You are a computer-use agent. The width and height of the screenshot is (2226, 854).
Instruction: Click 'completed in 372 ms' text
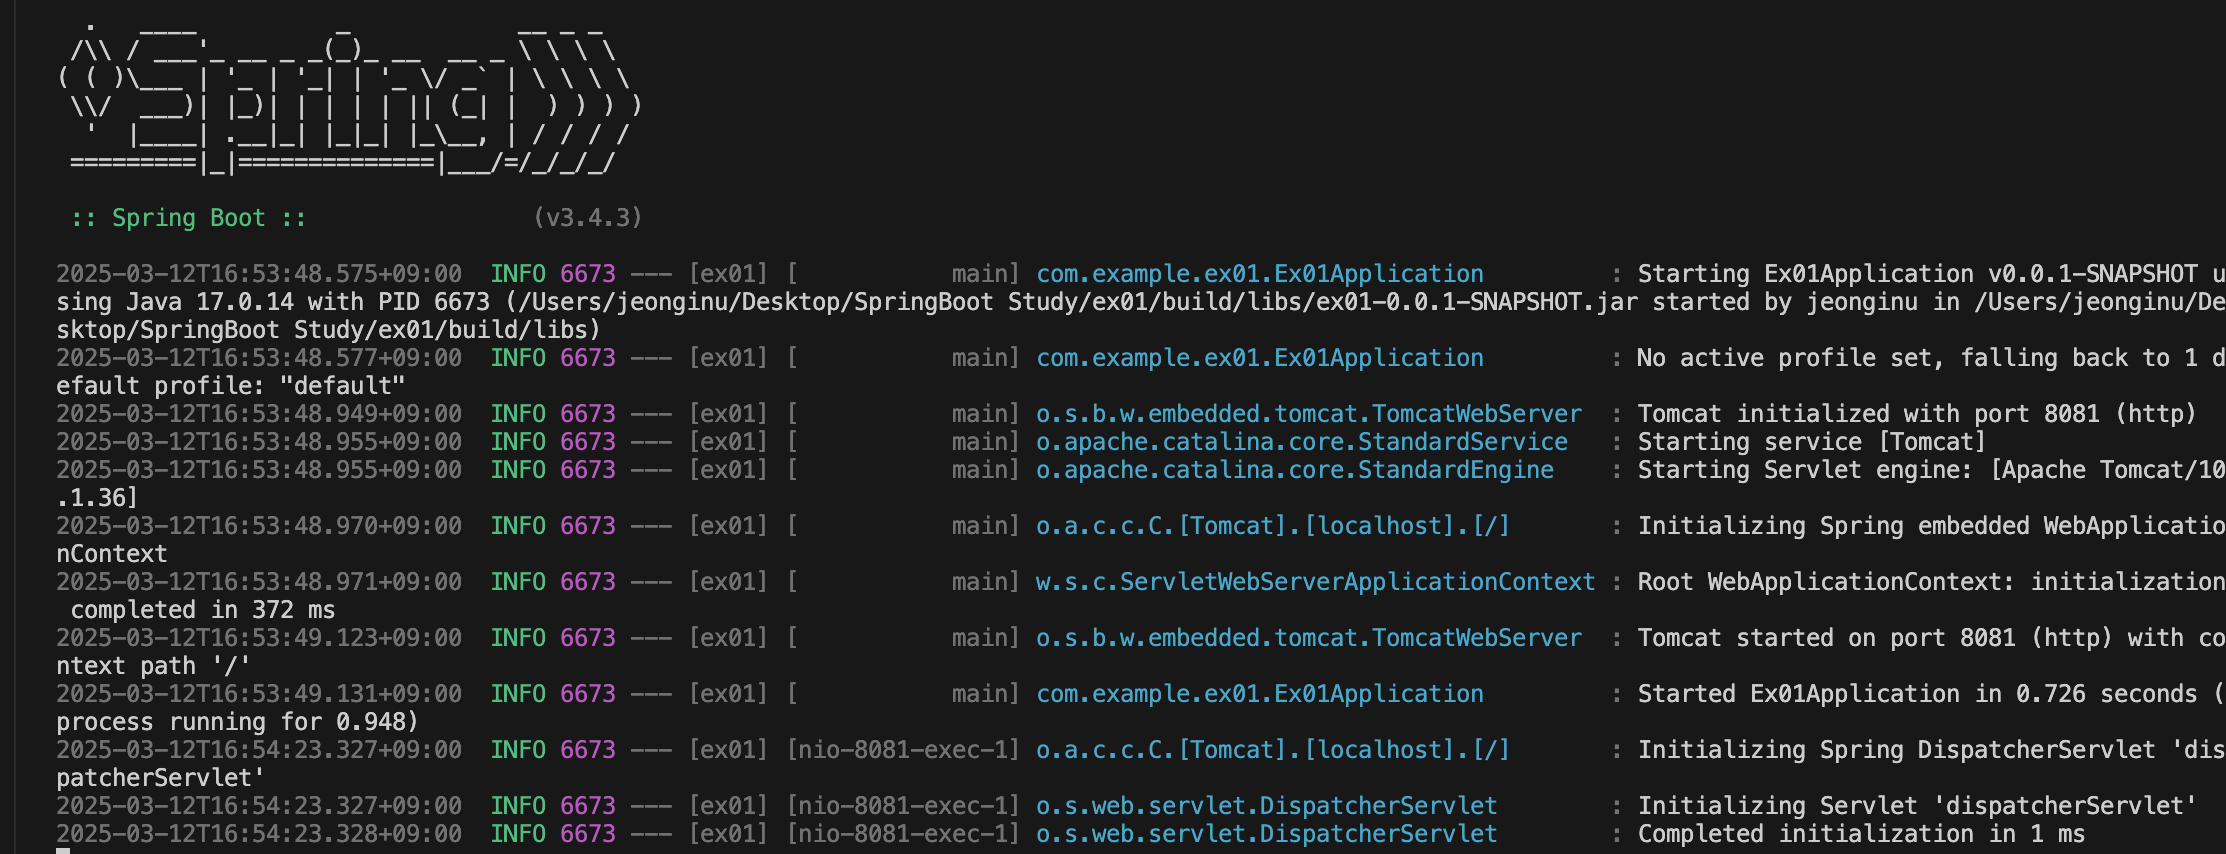(203, 610)
